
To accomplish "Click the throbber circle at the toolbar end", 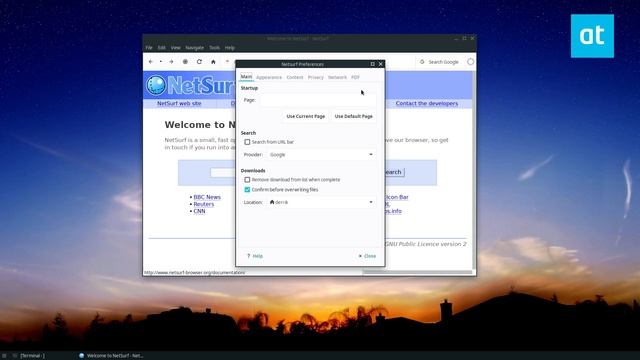I will (x=470, y=62).
